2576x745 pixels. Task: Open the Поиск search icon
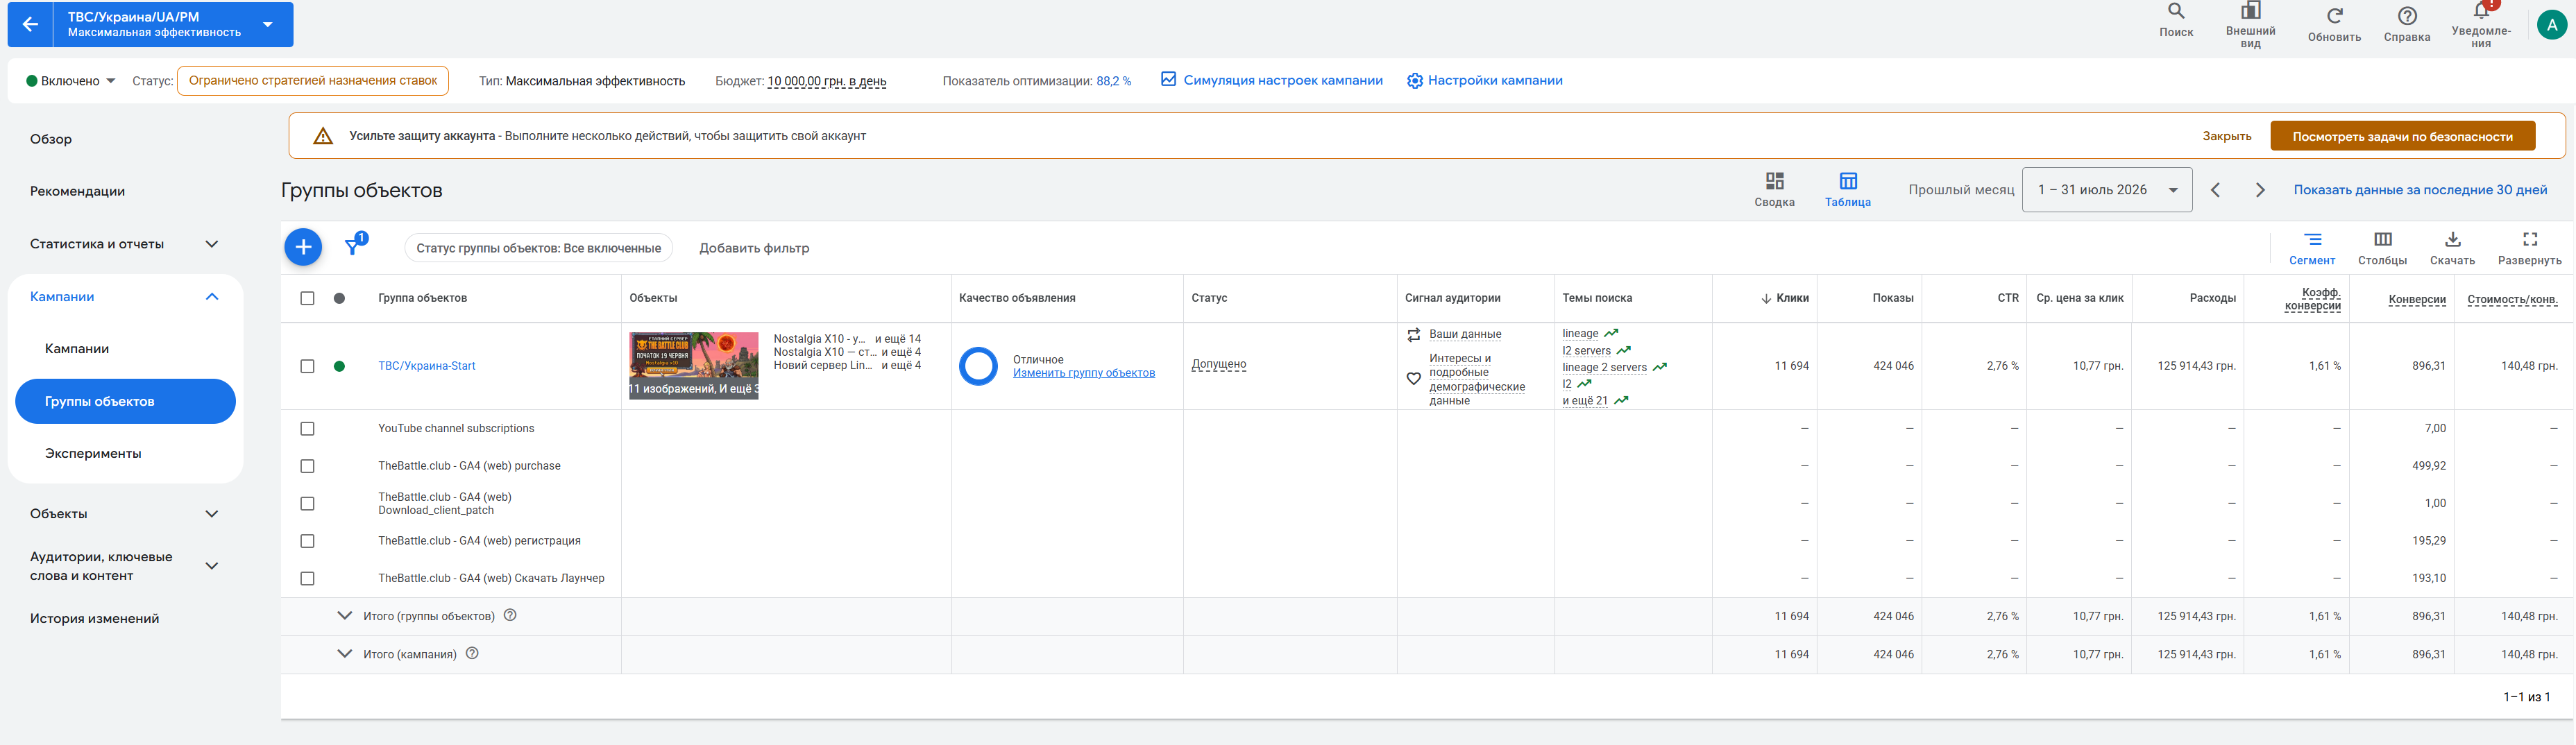pyautogui.click(x=2176, y=11)
